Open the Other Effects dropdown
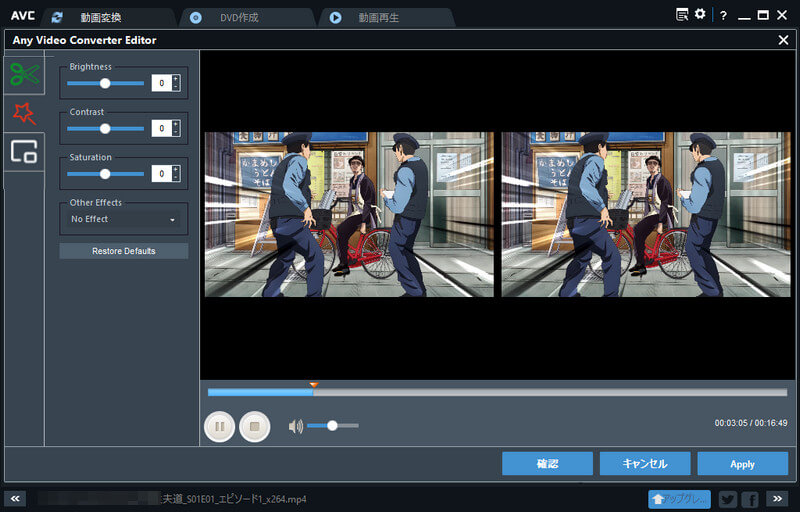The image size is (800, 512). point(123,219)
